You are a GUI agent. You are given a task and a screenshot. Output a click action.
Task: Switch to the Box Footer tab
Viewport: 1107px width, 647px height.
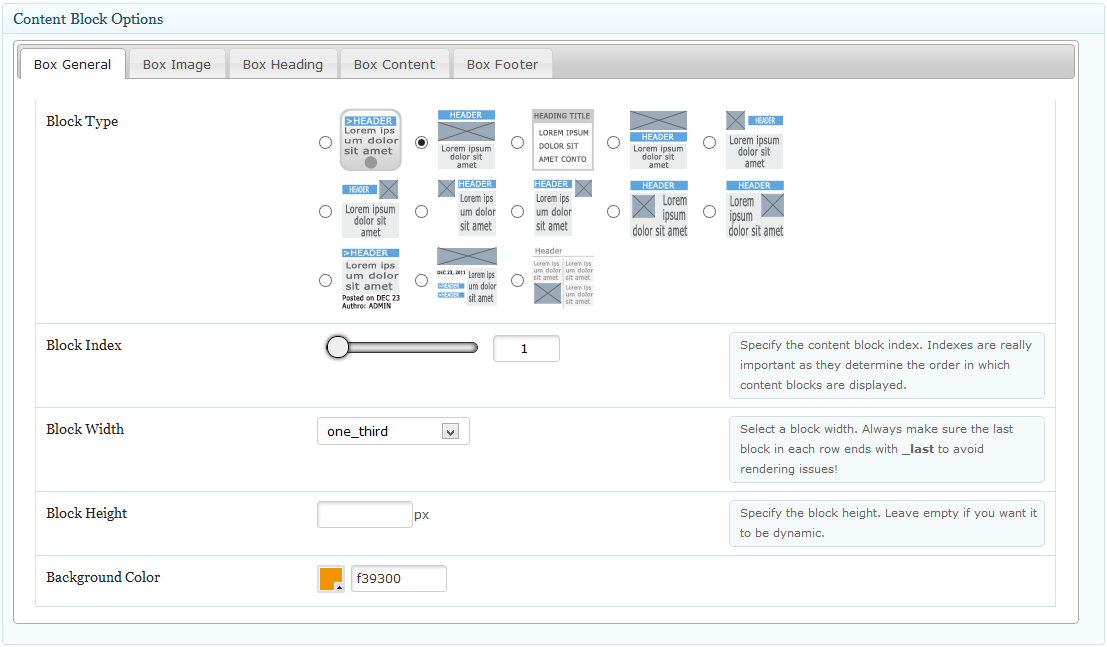pyautogui.click(x=502, y=64)
